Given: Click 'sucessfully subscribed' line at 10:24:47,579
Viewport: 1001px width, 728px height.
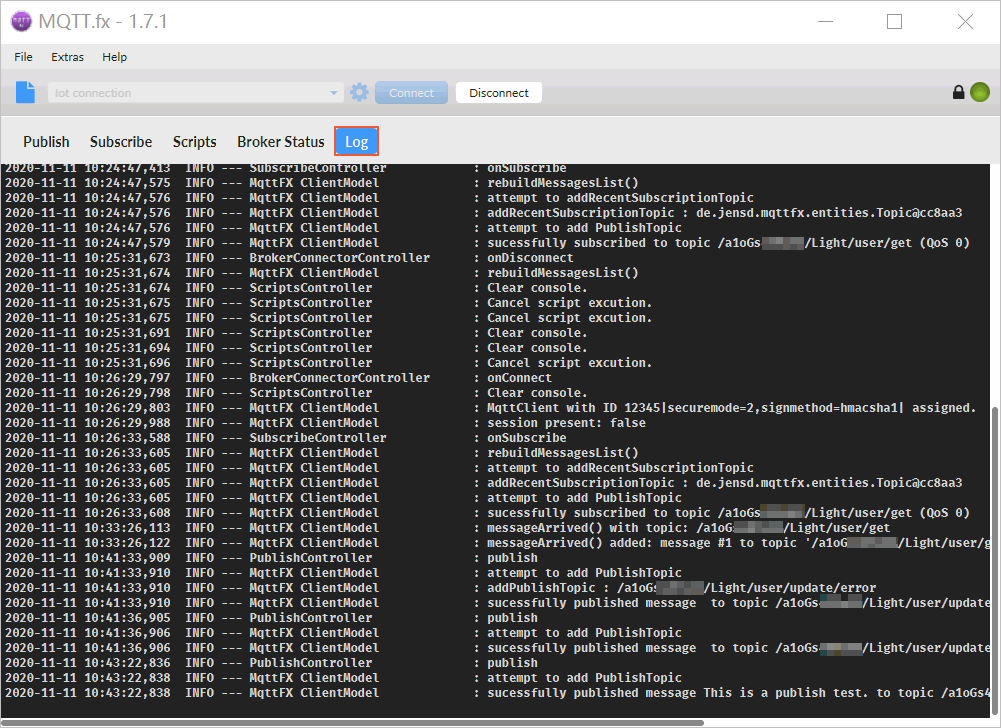Looking at the screenshot, I should (x=728, y=243).
